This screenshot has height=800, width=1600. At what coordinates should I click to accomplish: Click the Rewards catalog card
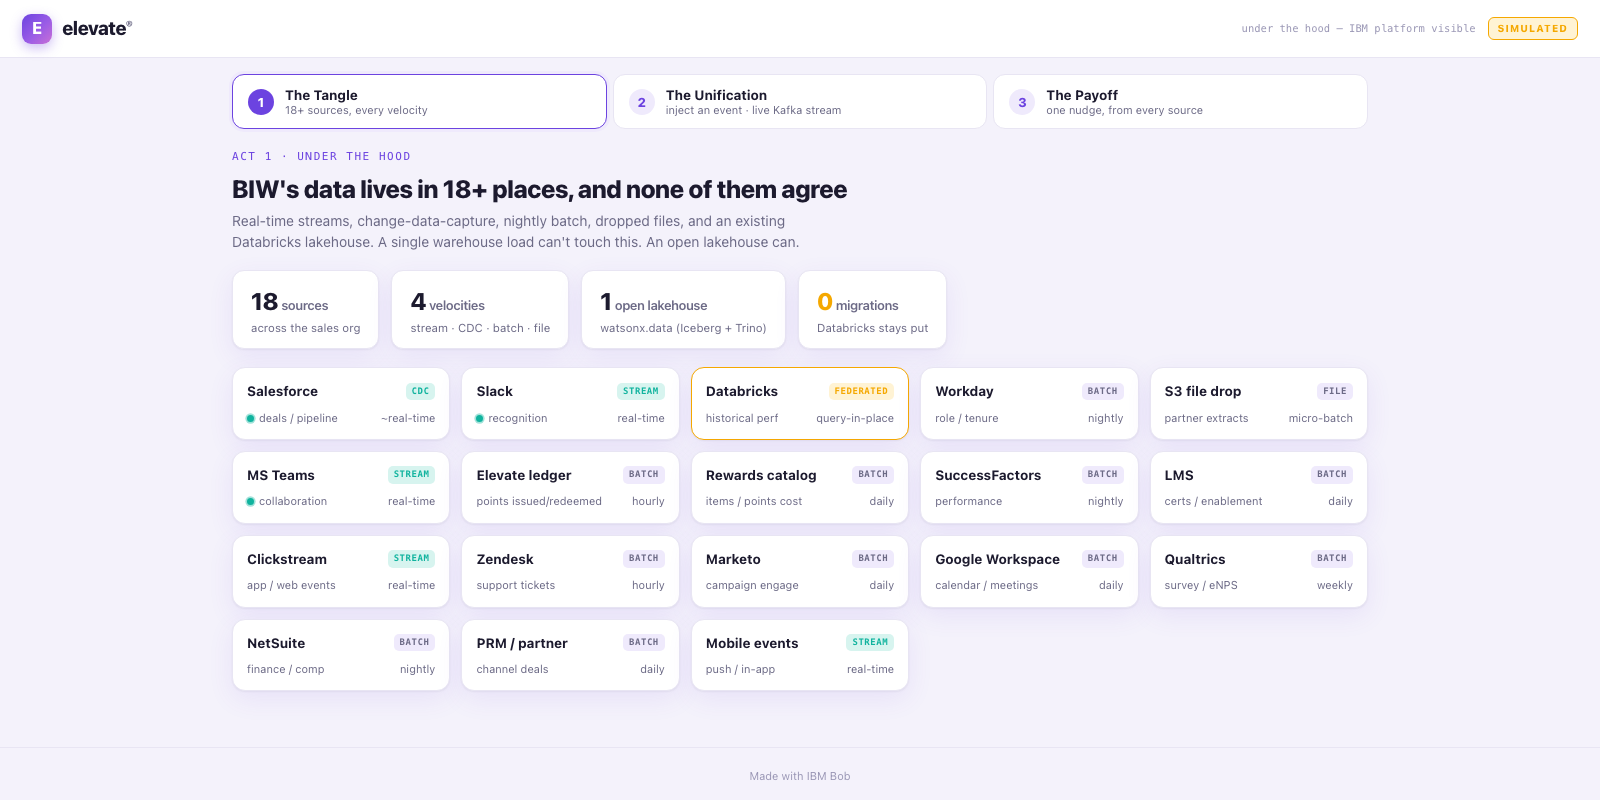pos(800,487)
